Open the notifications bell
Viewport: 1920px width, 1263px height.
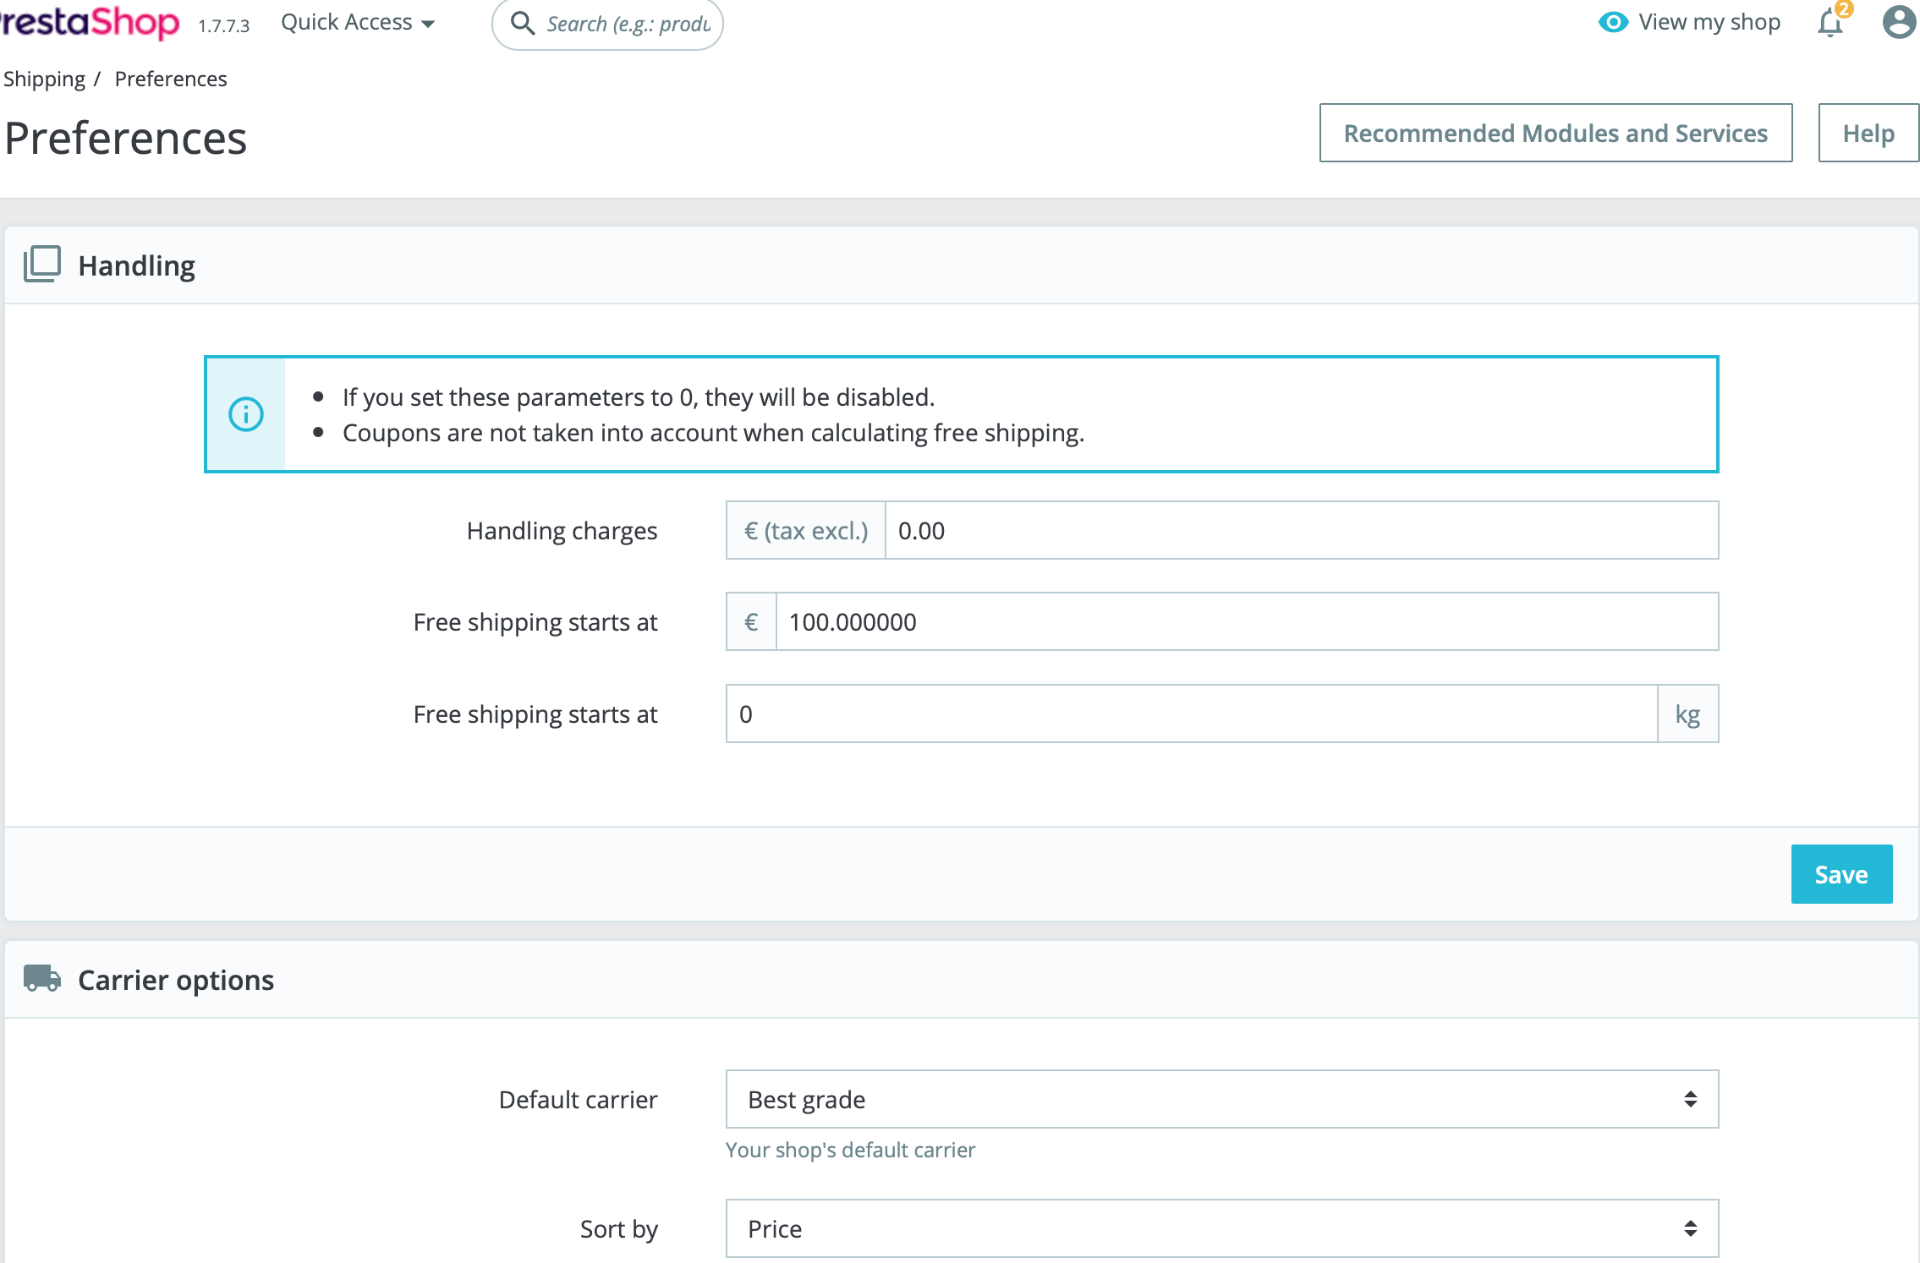click(1830, 22)
